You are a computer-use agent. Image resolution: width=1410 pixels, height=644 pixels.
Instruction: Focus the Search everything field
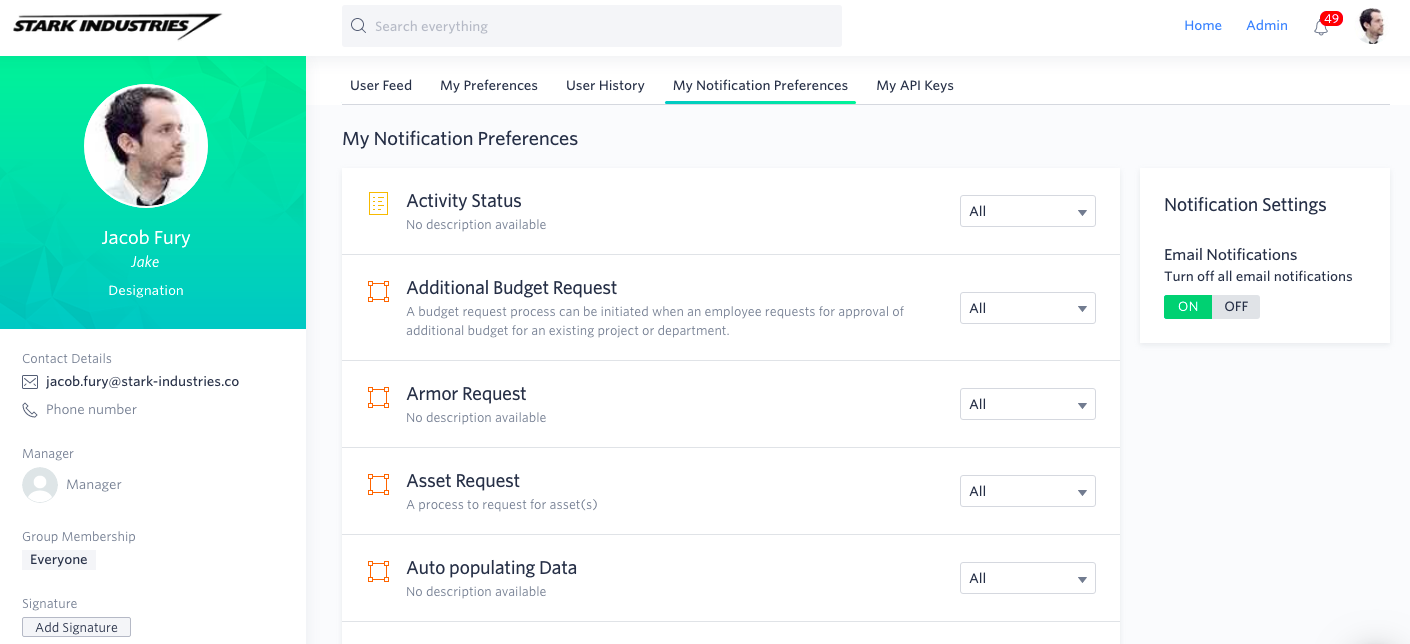pos(592,26)
